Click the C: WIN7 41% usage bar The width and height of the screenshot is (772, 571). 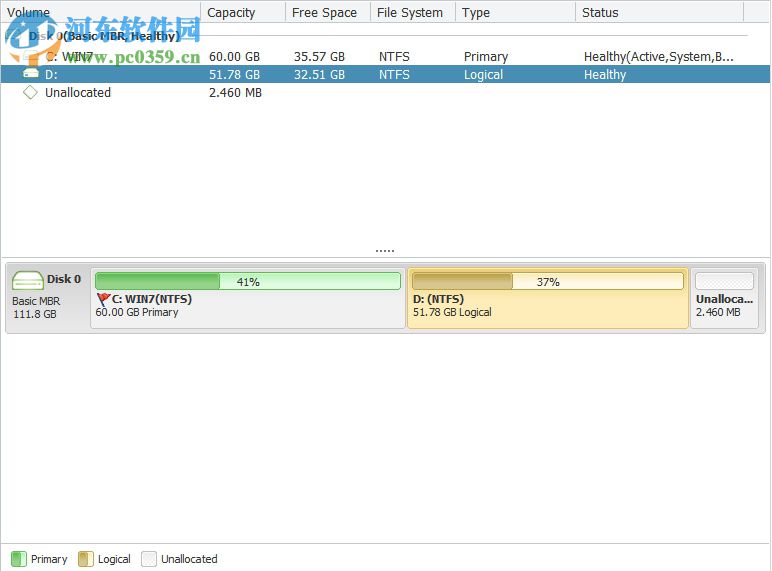pyautogui.click(x=248, y=281)
